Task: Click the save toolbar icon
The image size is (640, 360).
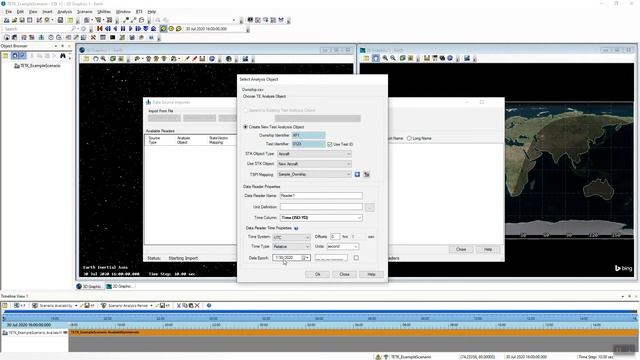Action: coord(22,20)
